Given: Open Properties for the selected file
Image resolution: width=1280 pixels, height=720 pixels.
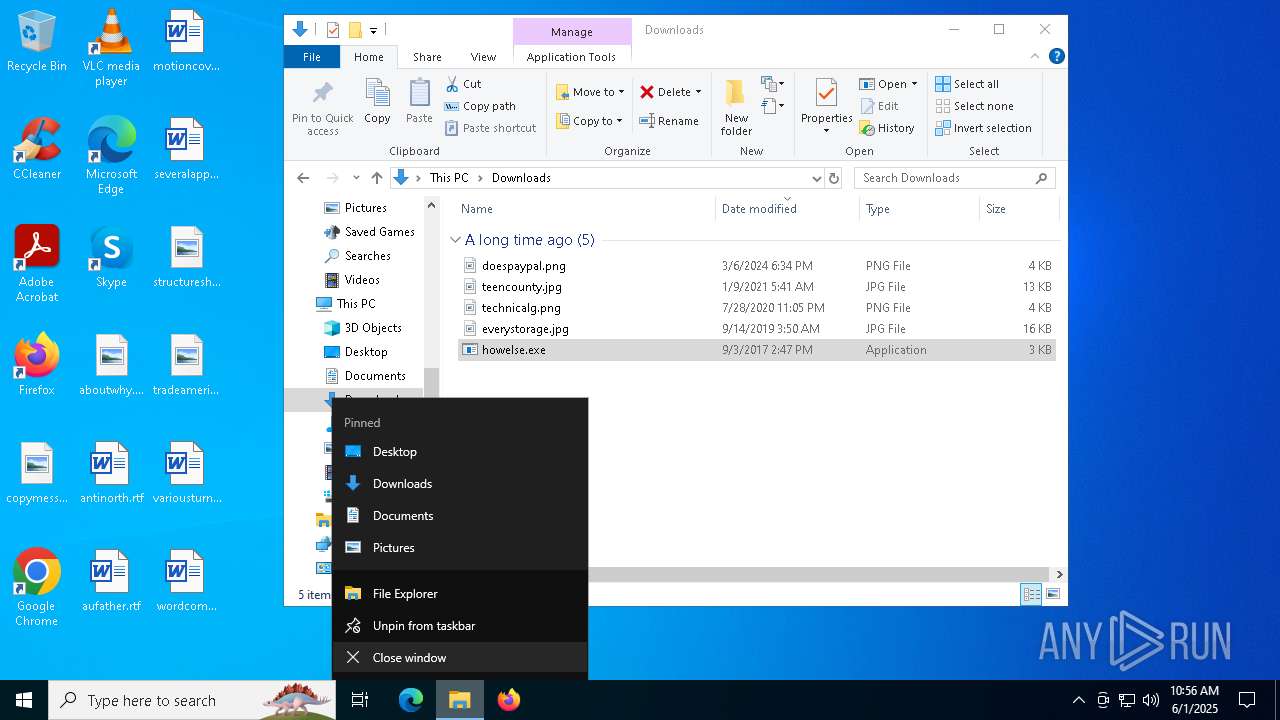Looking at the screenshot, I should pos(826,106).
